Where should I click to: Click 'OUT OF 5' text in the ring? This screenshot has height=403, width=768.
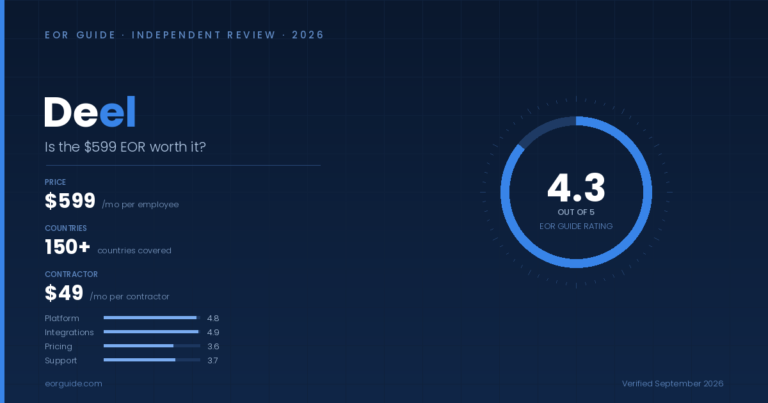(x=576, y=212)
